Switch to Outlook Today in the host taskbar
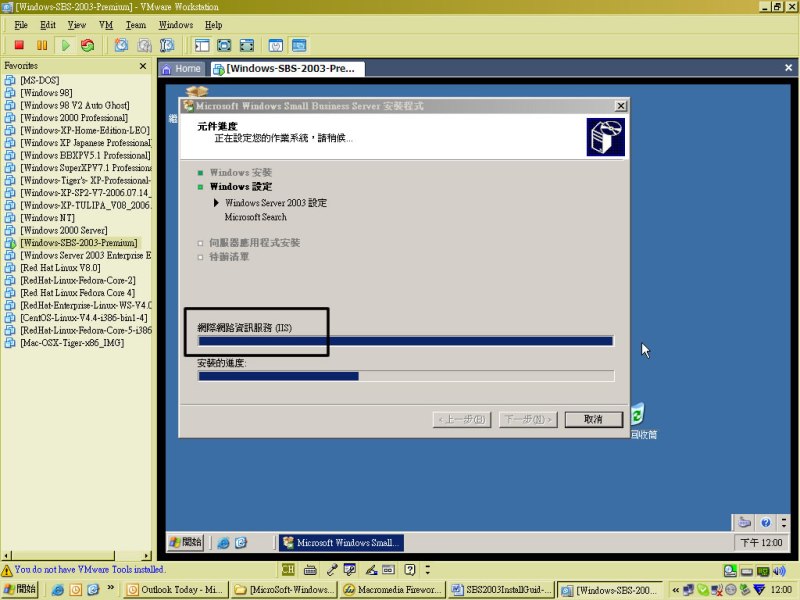The width and height of the screenshot is (800, 600). (x=176, y=590)
